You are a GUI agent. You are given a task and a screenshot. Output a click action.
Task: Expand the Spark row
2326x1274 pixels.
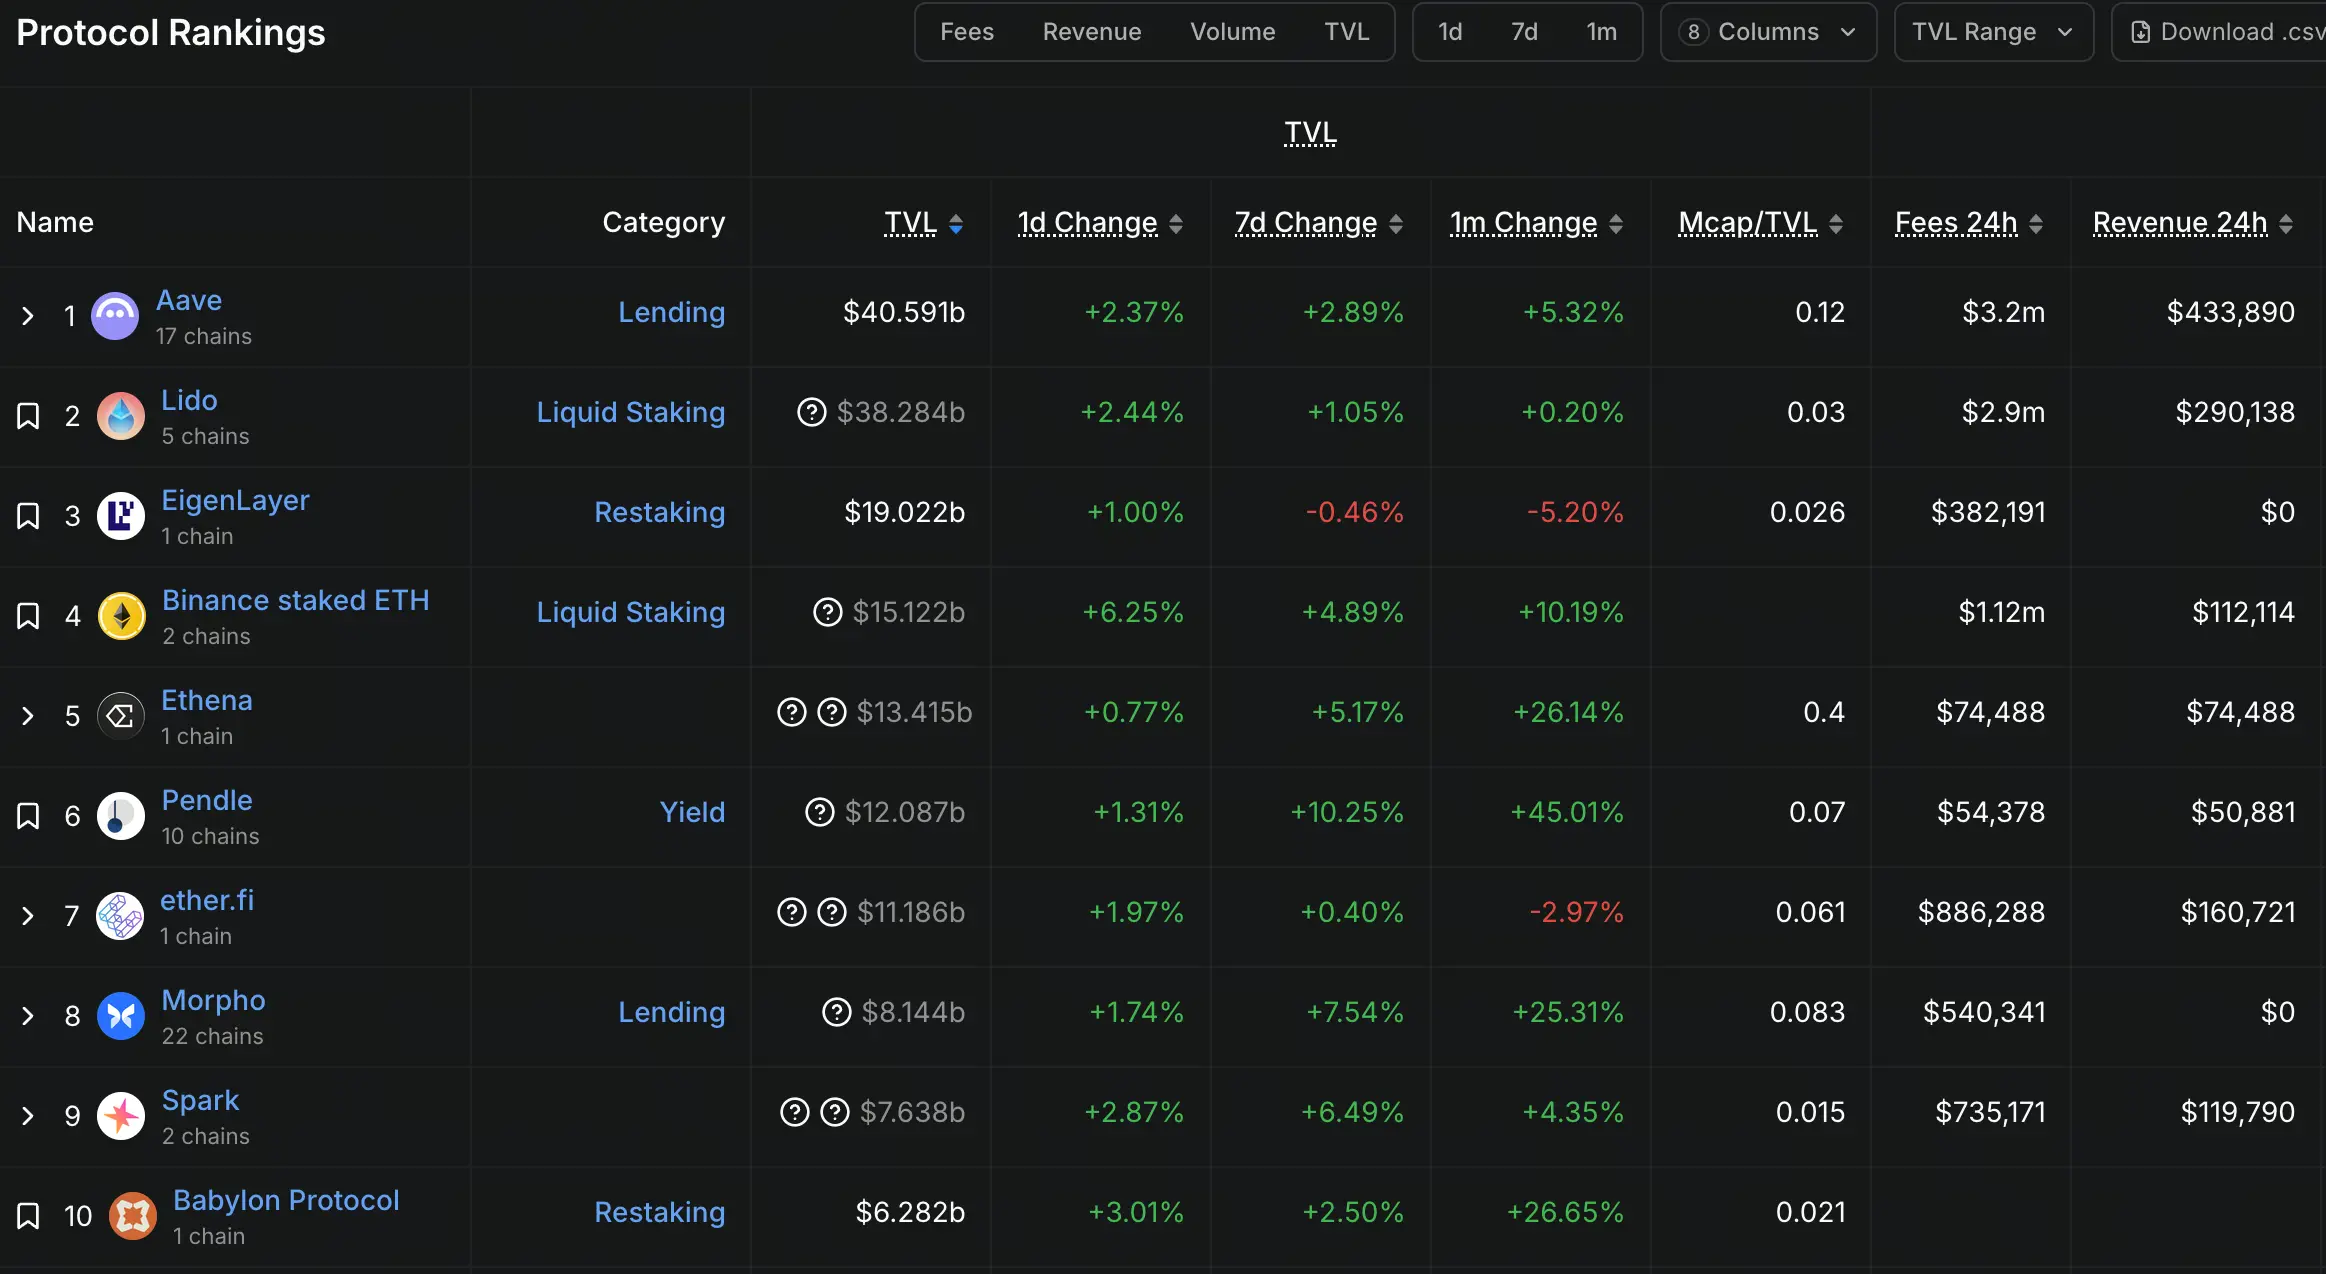pyautogui.click(x=28, y=1116)
